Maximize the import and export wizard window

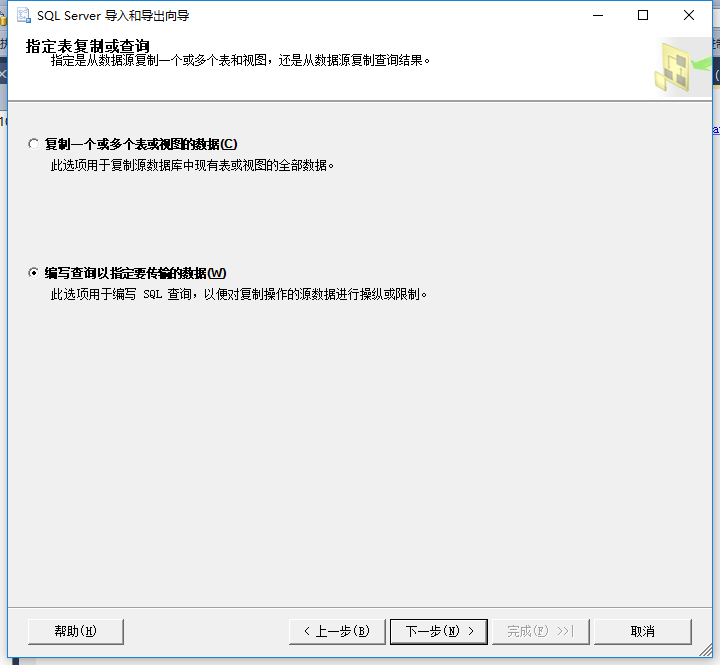[643, 15]
